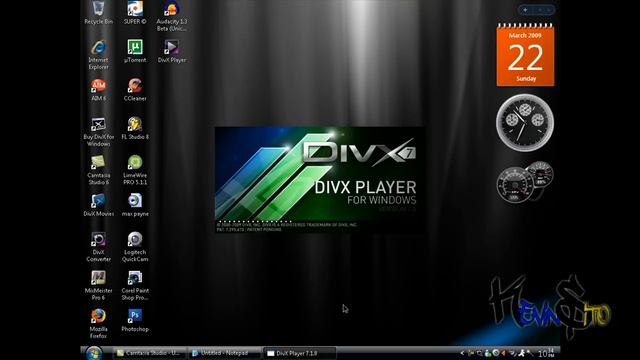The image size is (640, 360).
Task: Click the March 22 calendar gadget
Action: pos(525,55)
